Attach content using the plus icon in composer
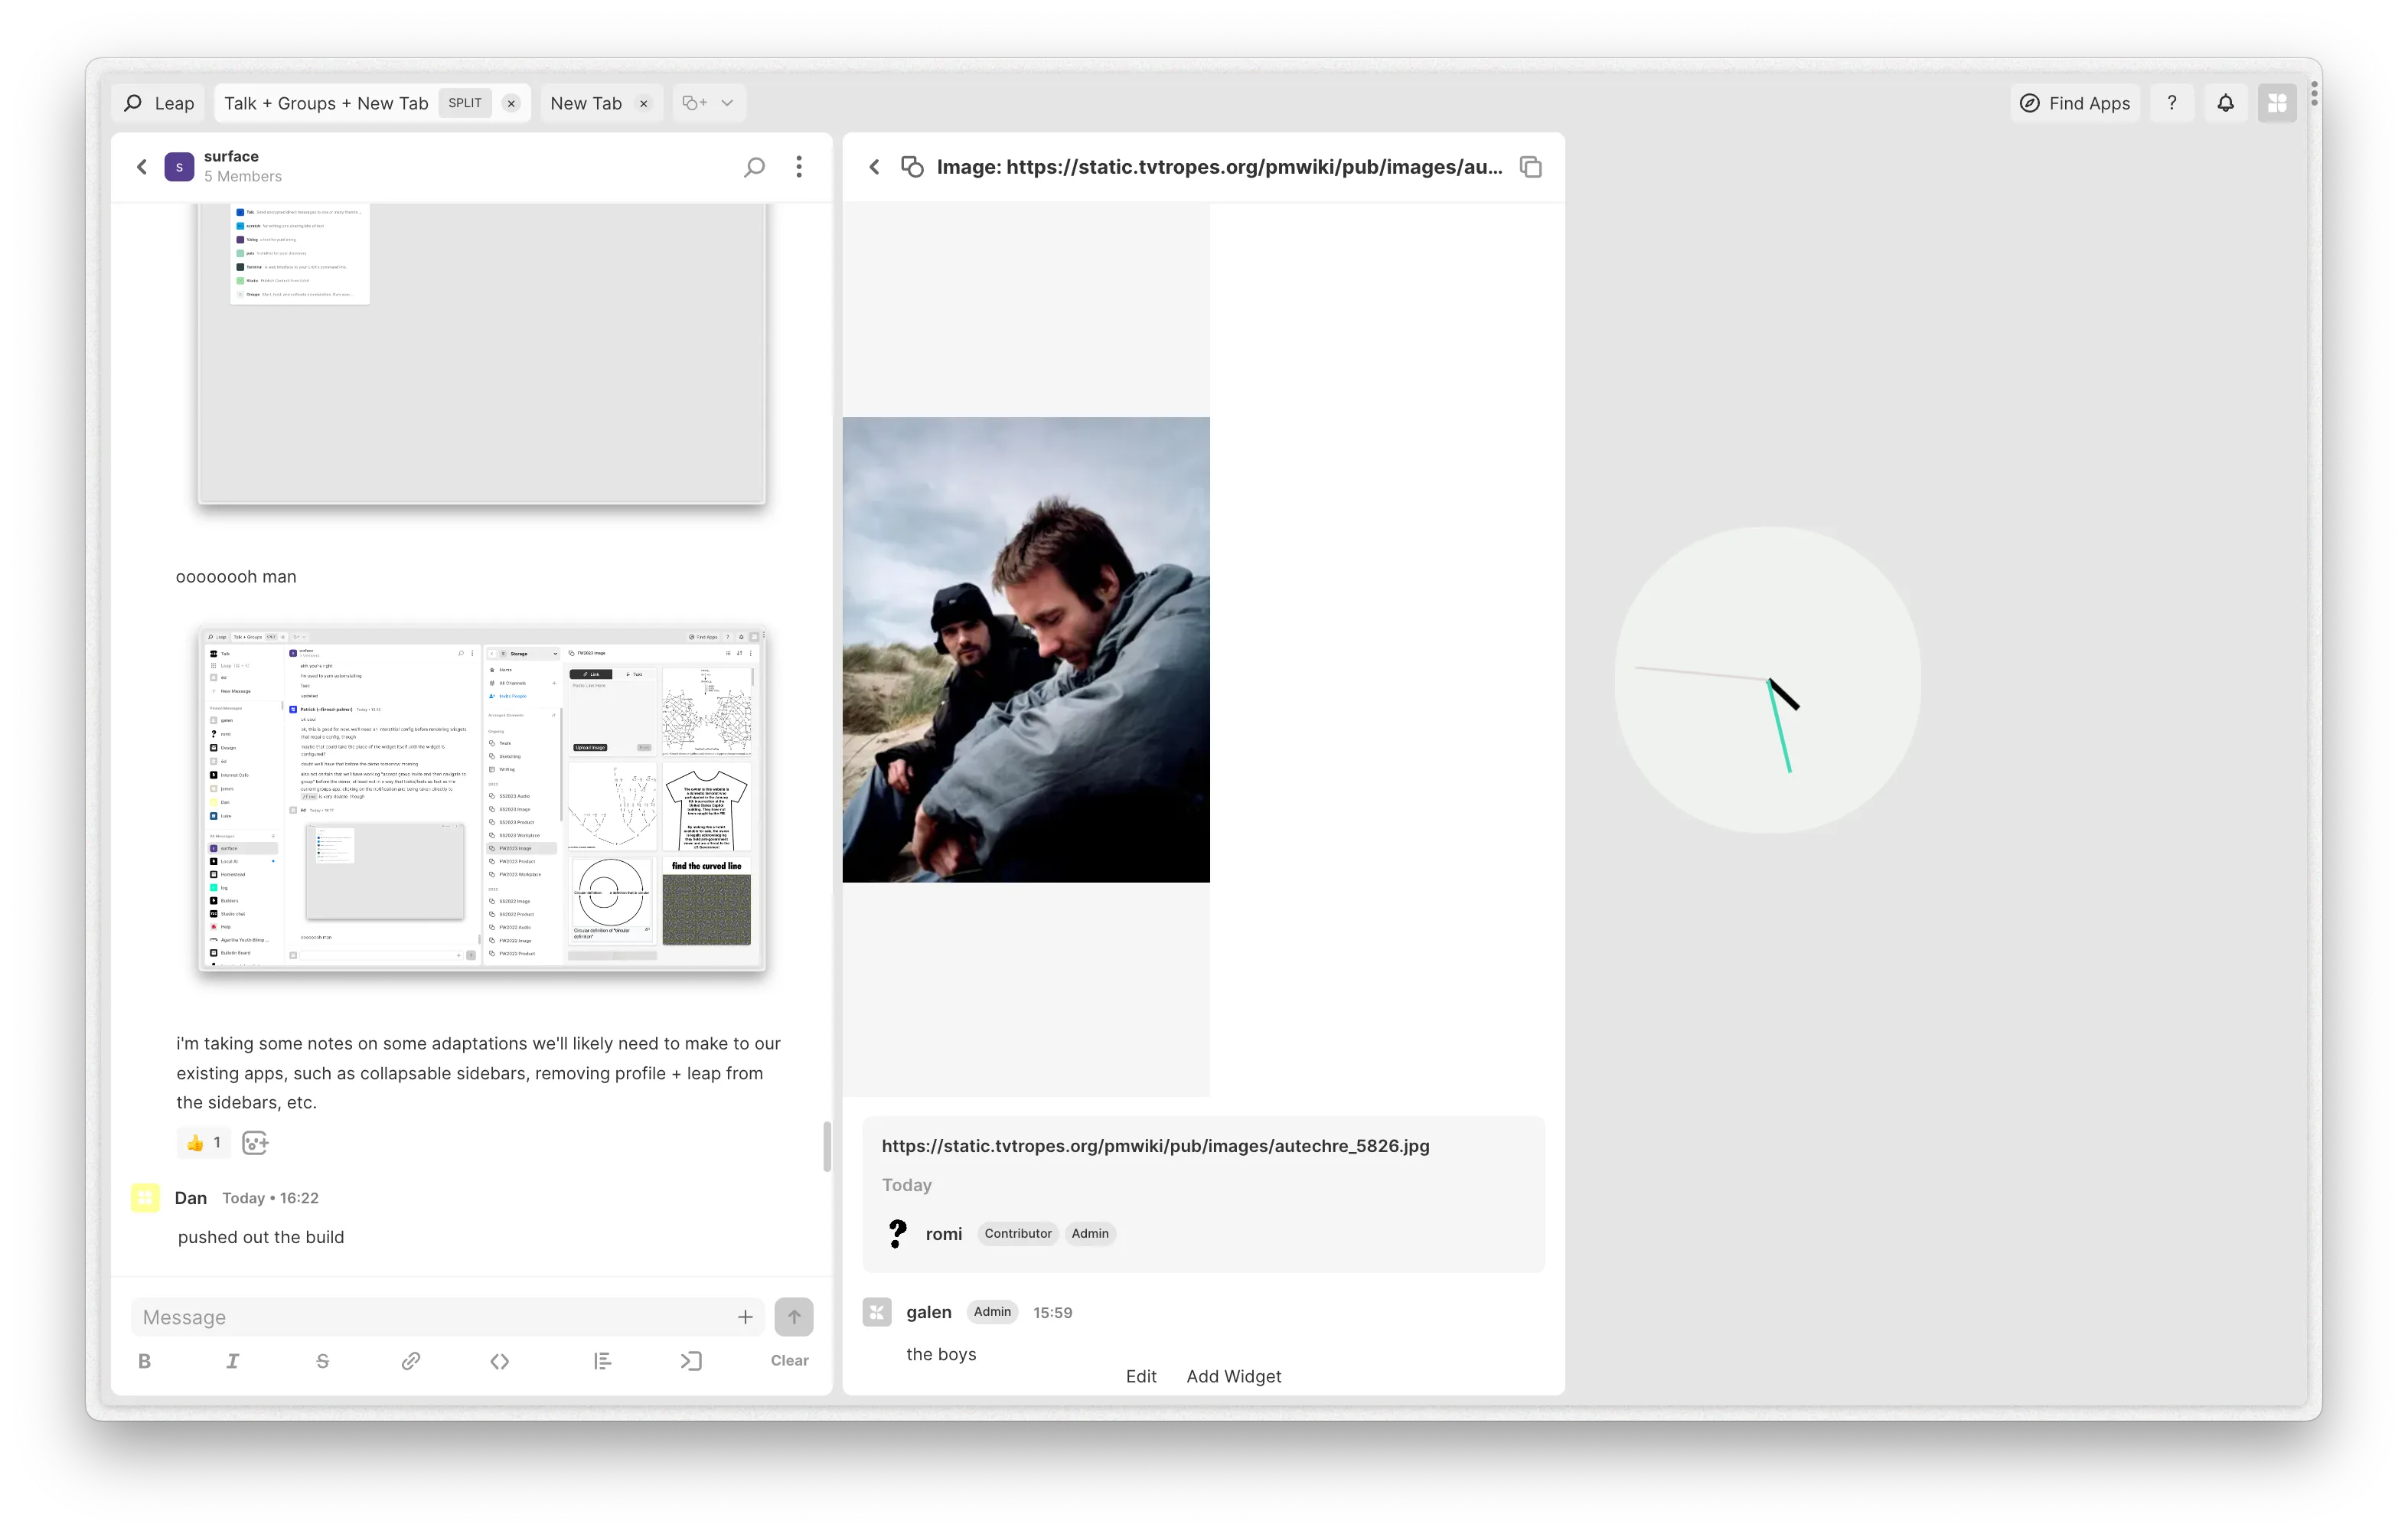 pyautogui.click(x=745, y=1317)
